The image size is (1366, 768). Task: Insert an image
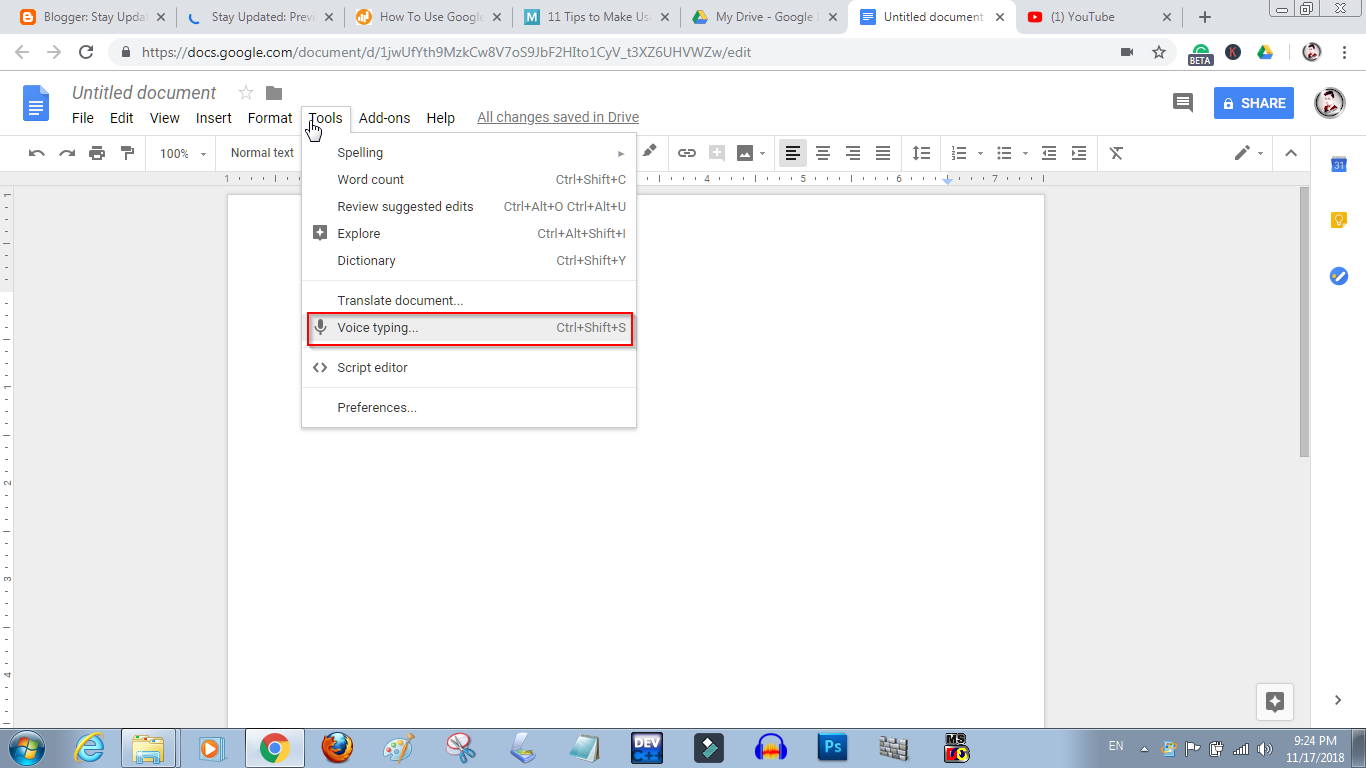[x=745, y=152]
